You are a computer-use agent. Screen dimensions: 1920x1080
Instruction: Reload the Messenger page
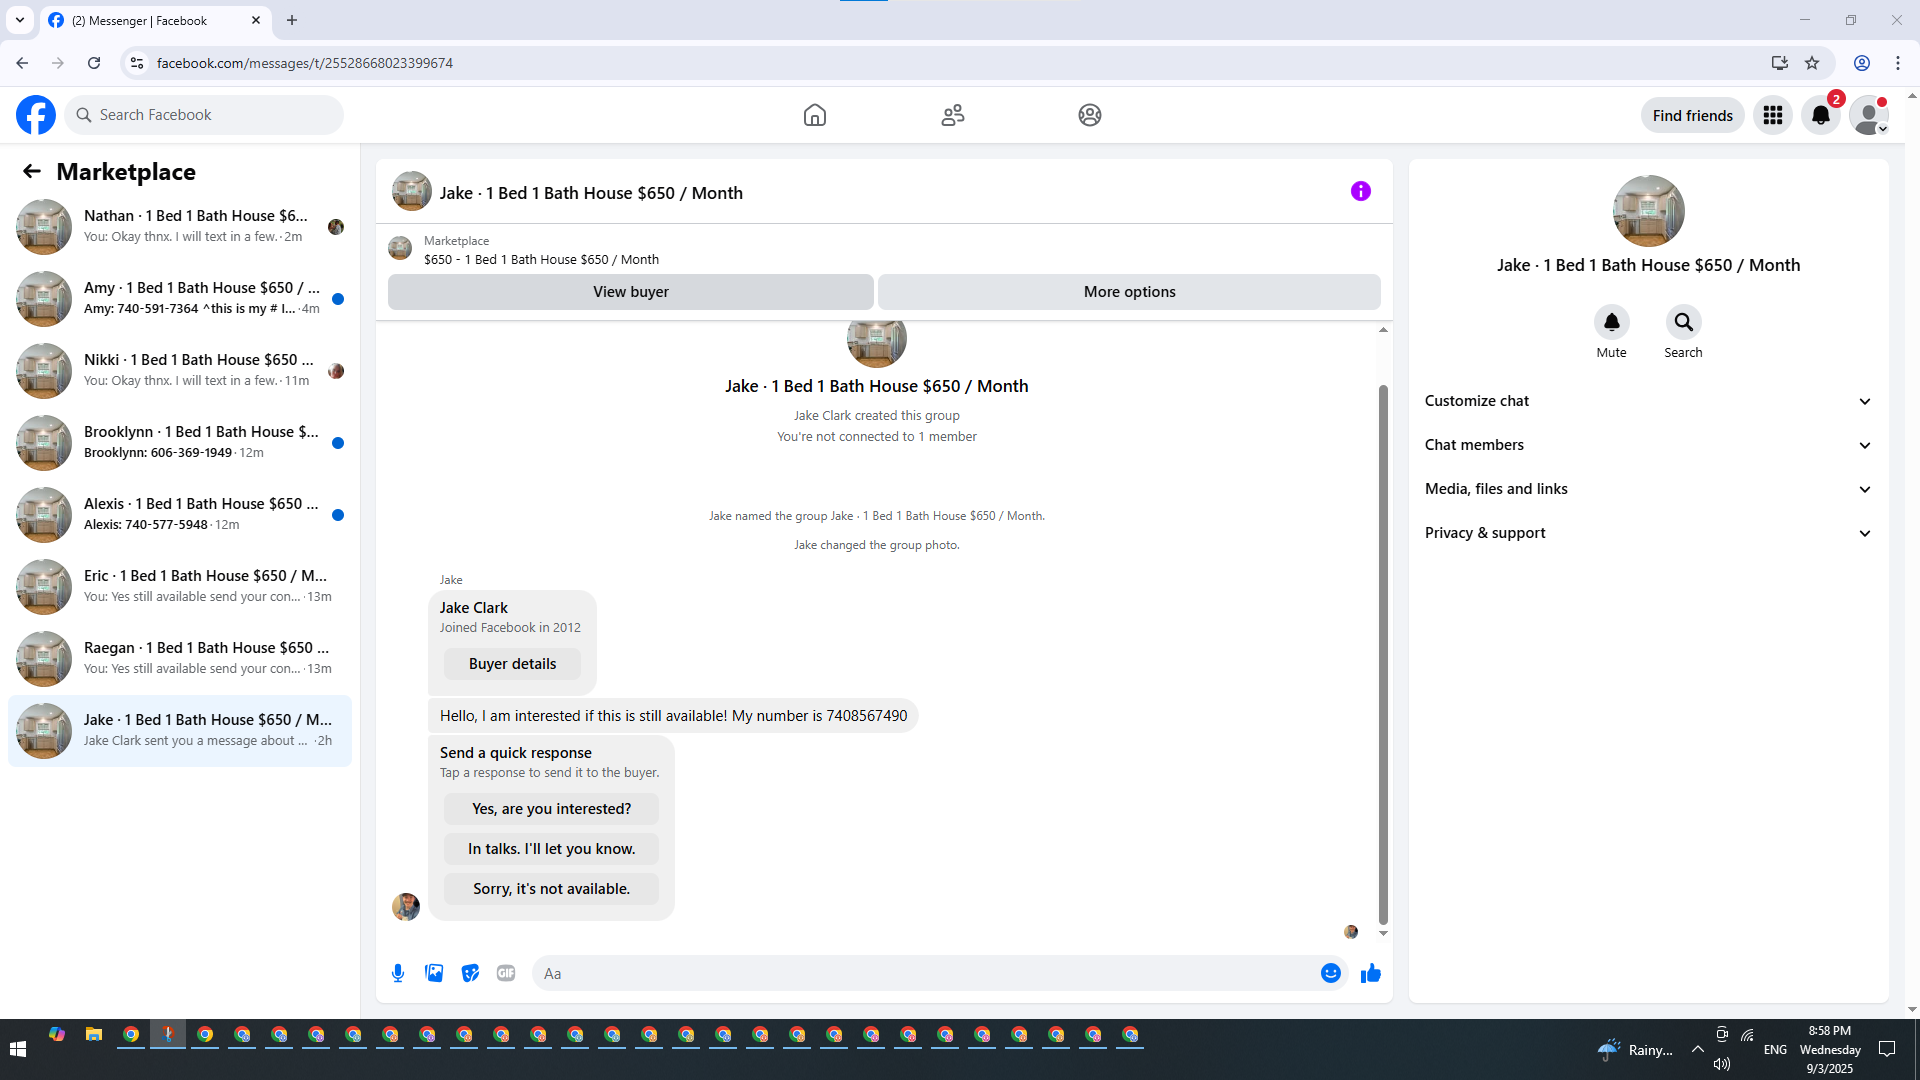pyautogui.click(x=94, y=63)
